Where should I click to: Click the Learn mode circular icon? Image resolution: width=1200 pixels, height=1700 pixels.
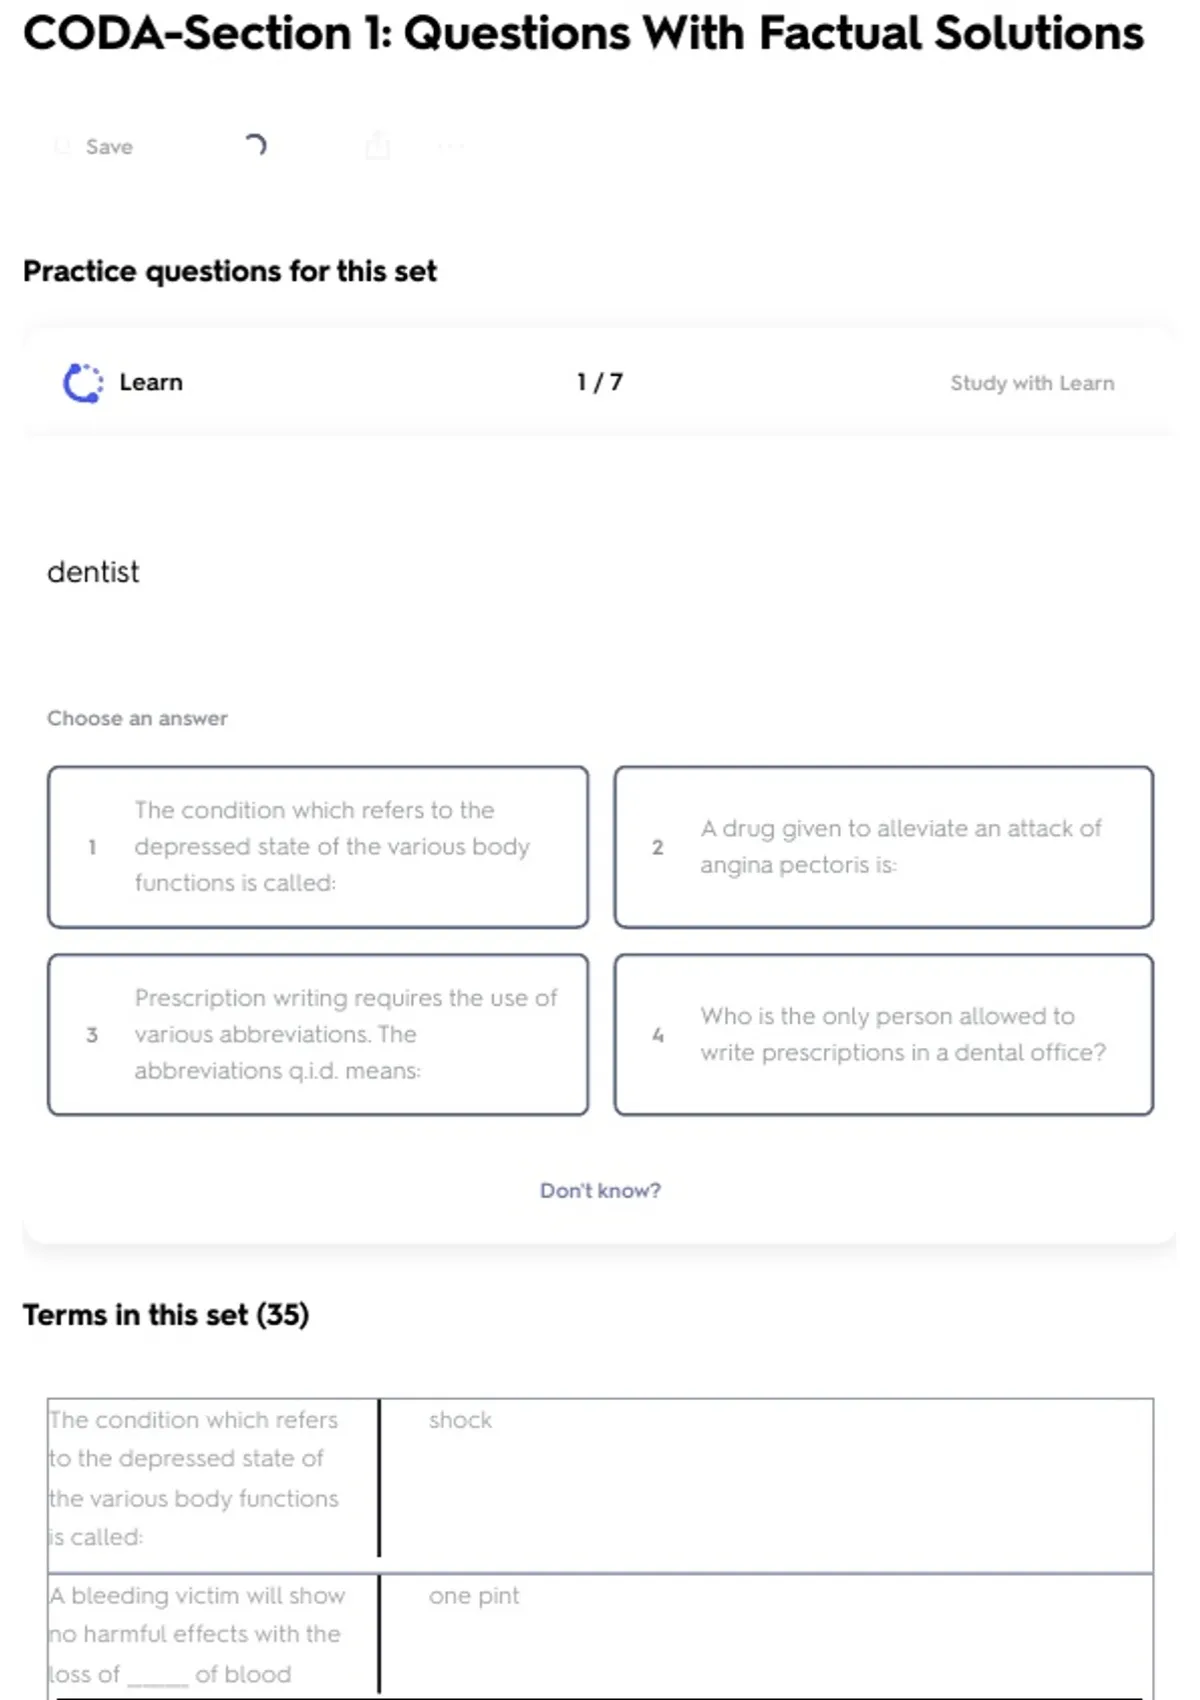pos(83,383)
